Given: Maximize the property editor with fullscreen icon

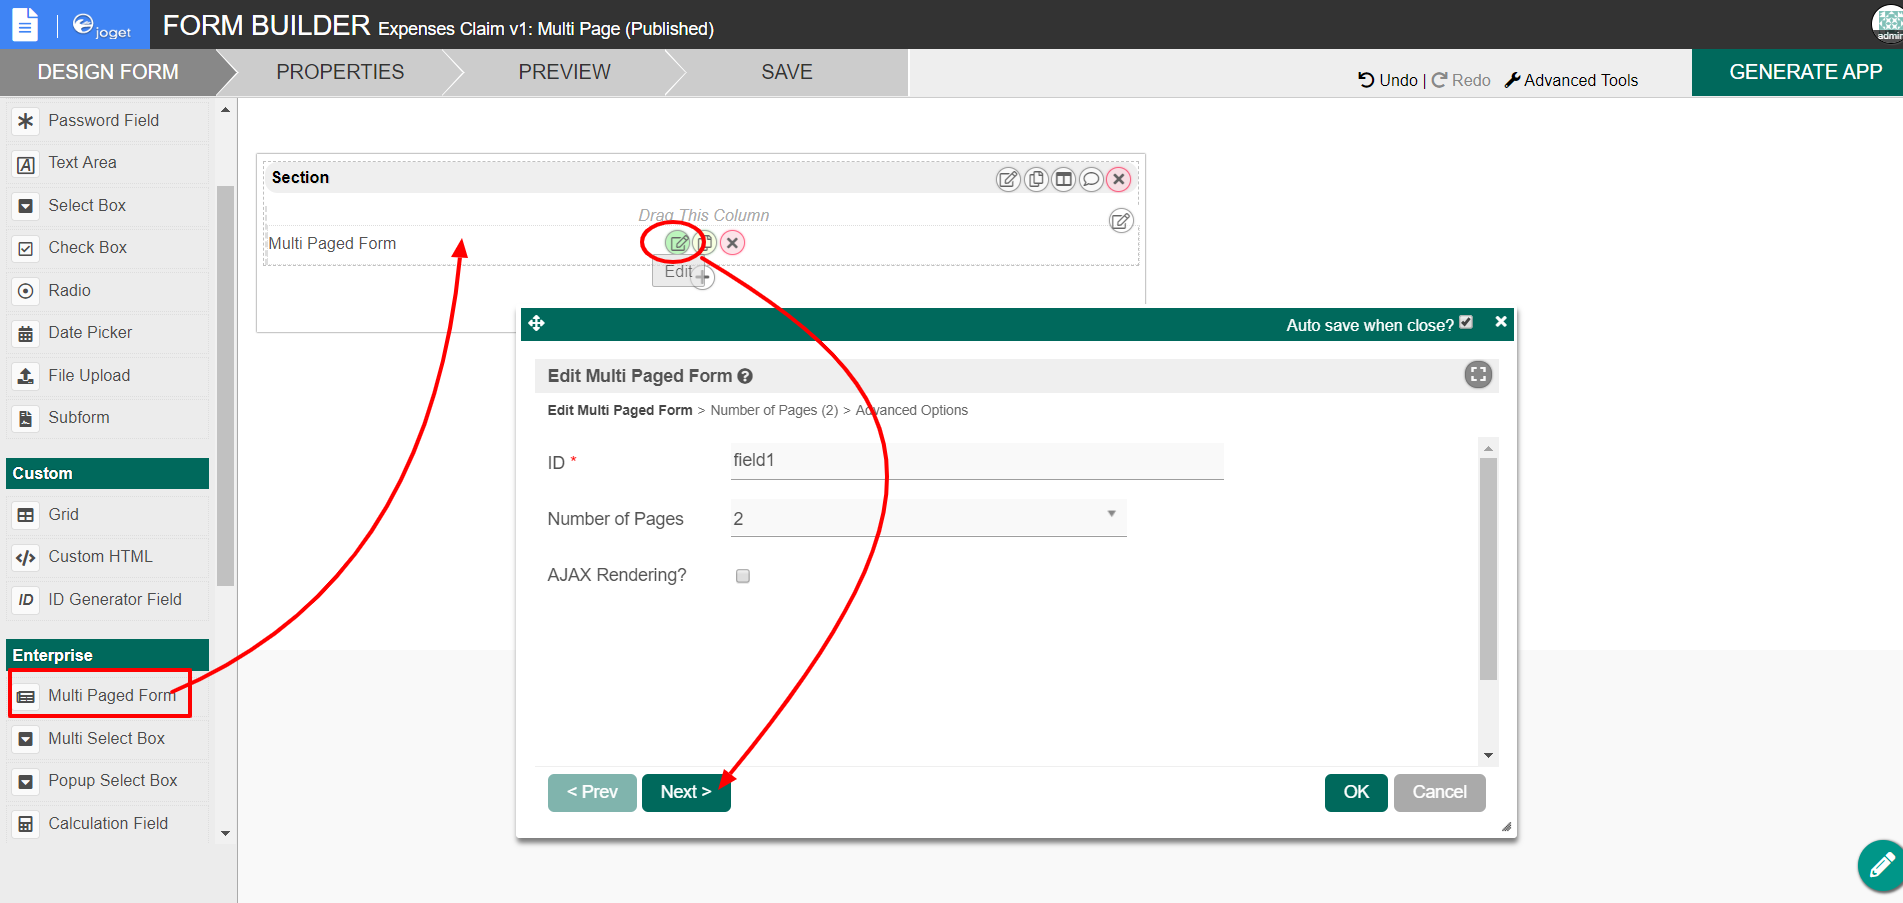Looking at the screenshot, I should pos(1477,375).
